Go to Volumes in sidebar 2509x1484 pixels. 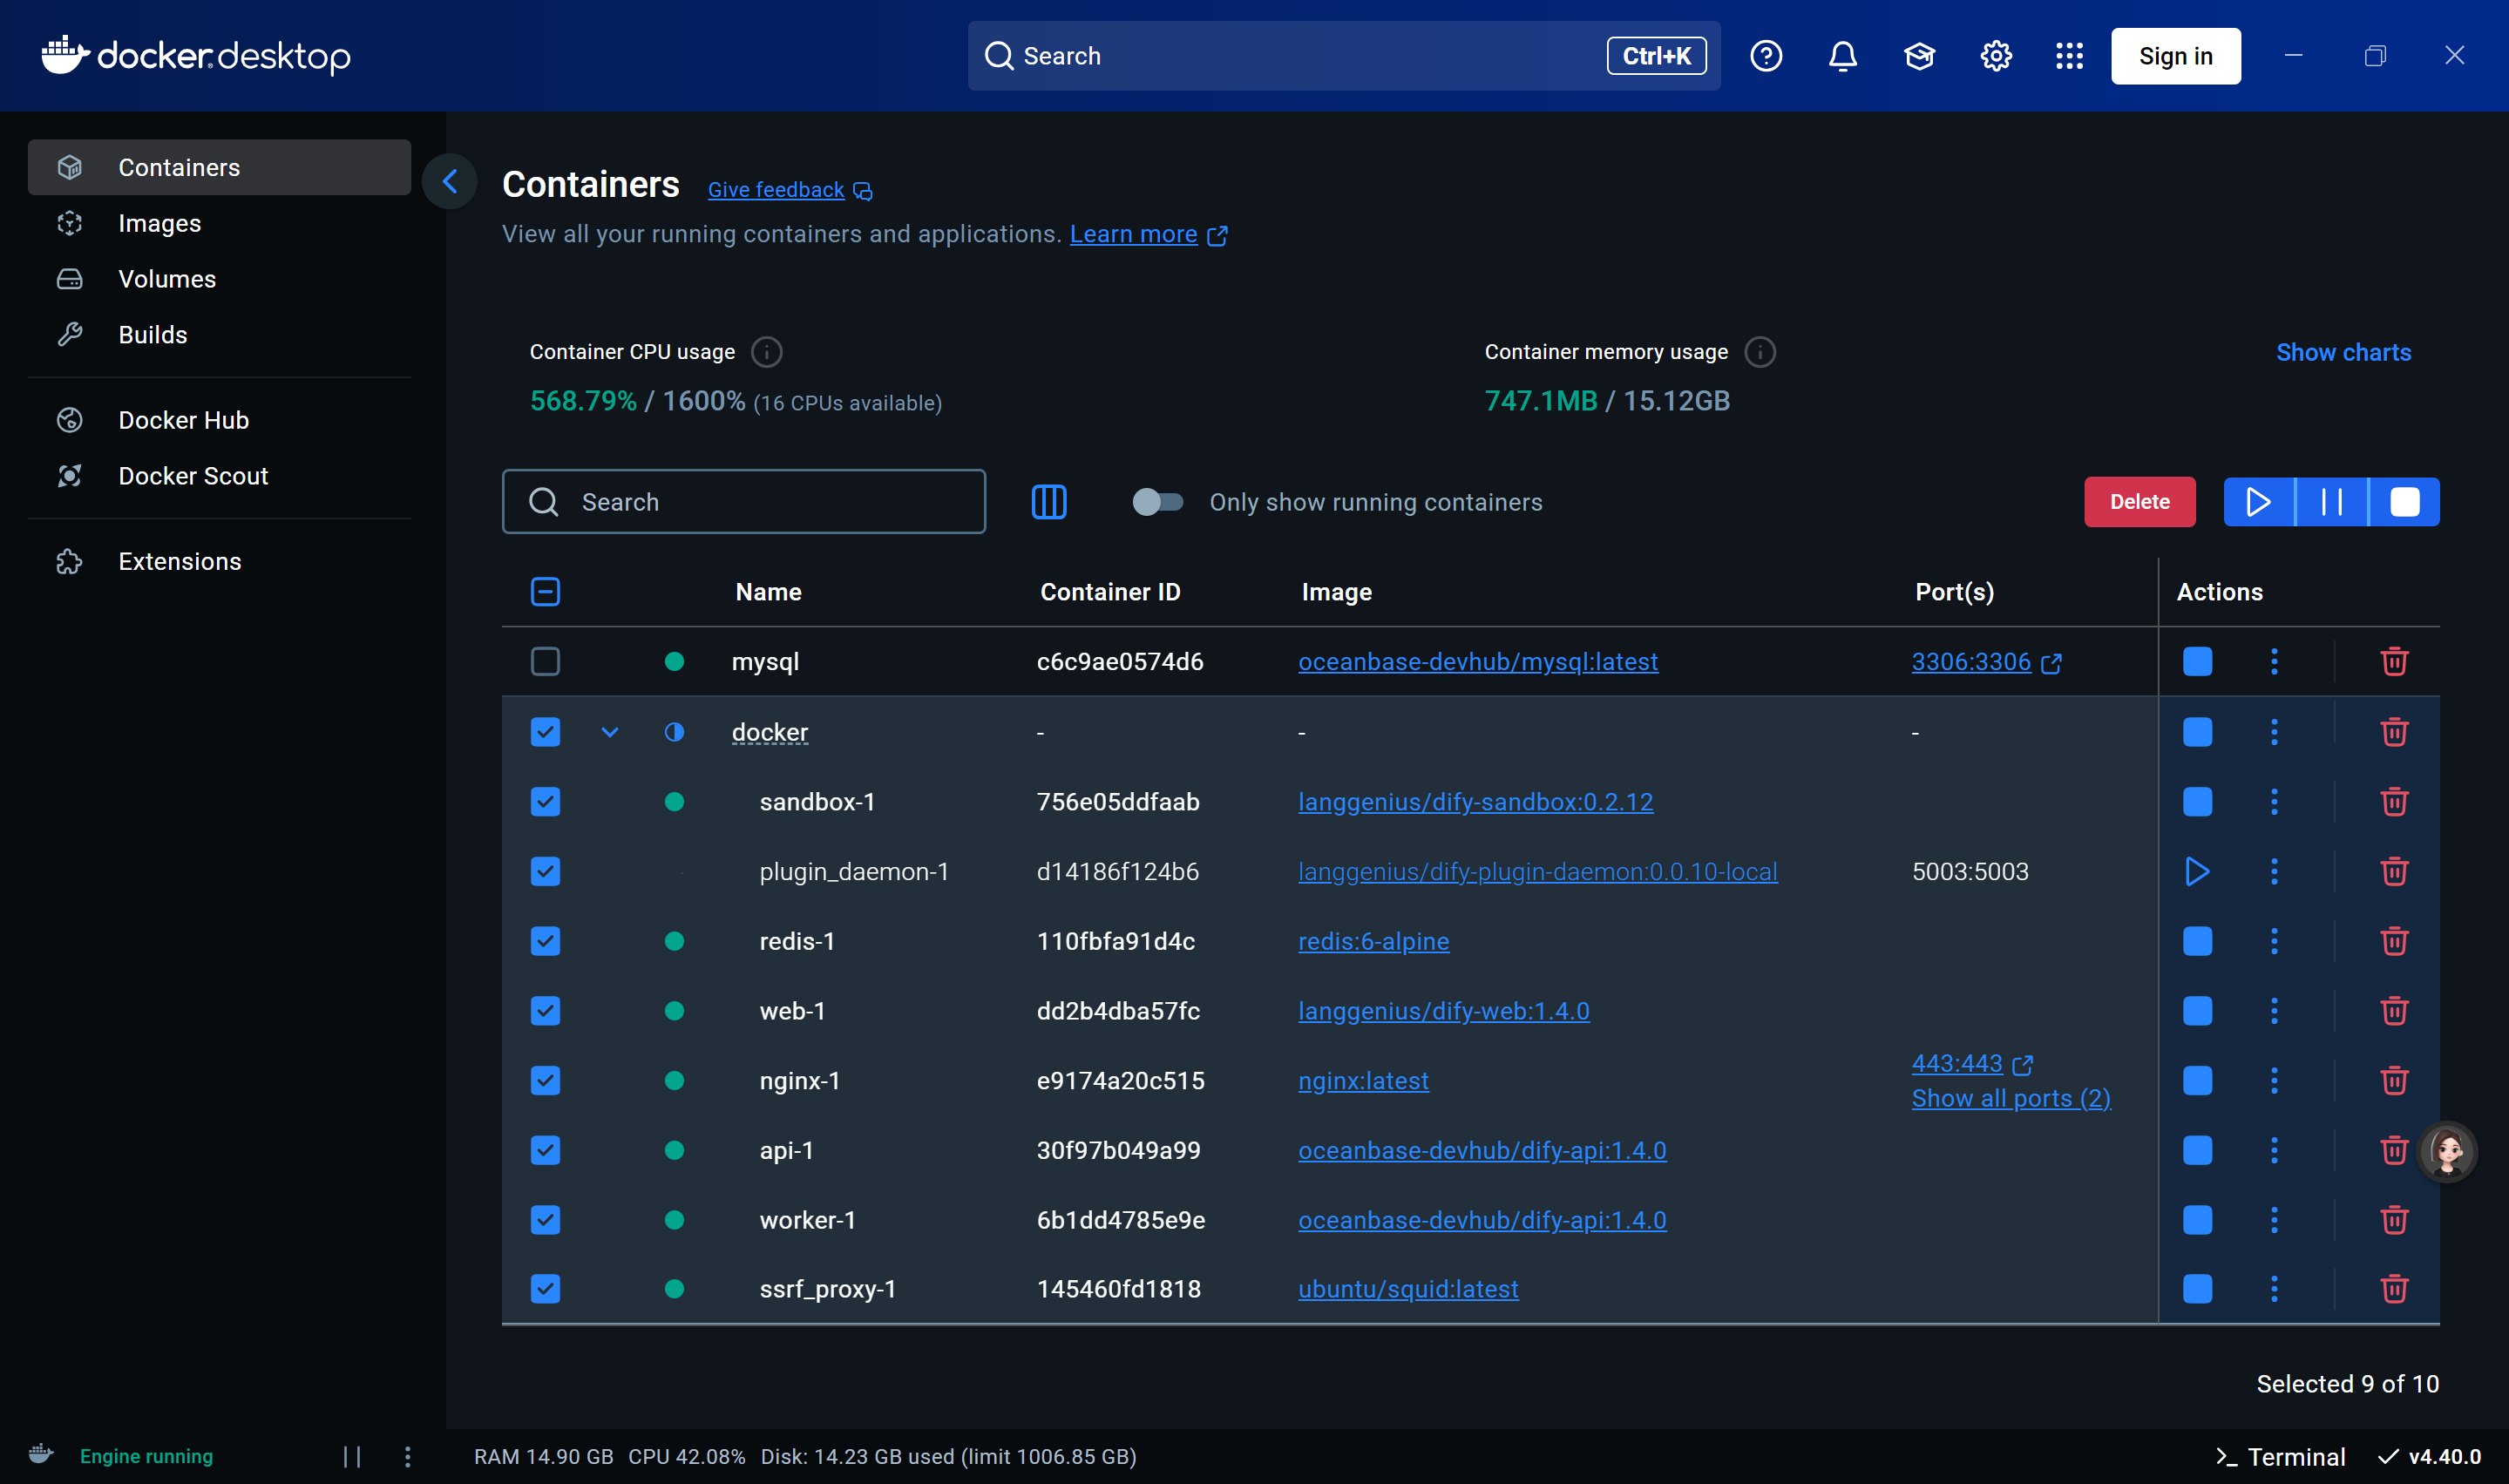coord(166,279)
